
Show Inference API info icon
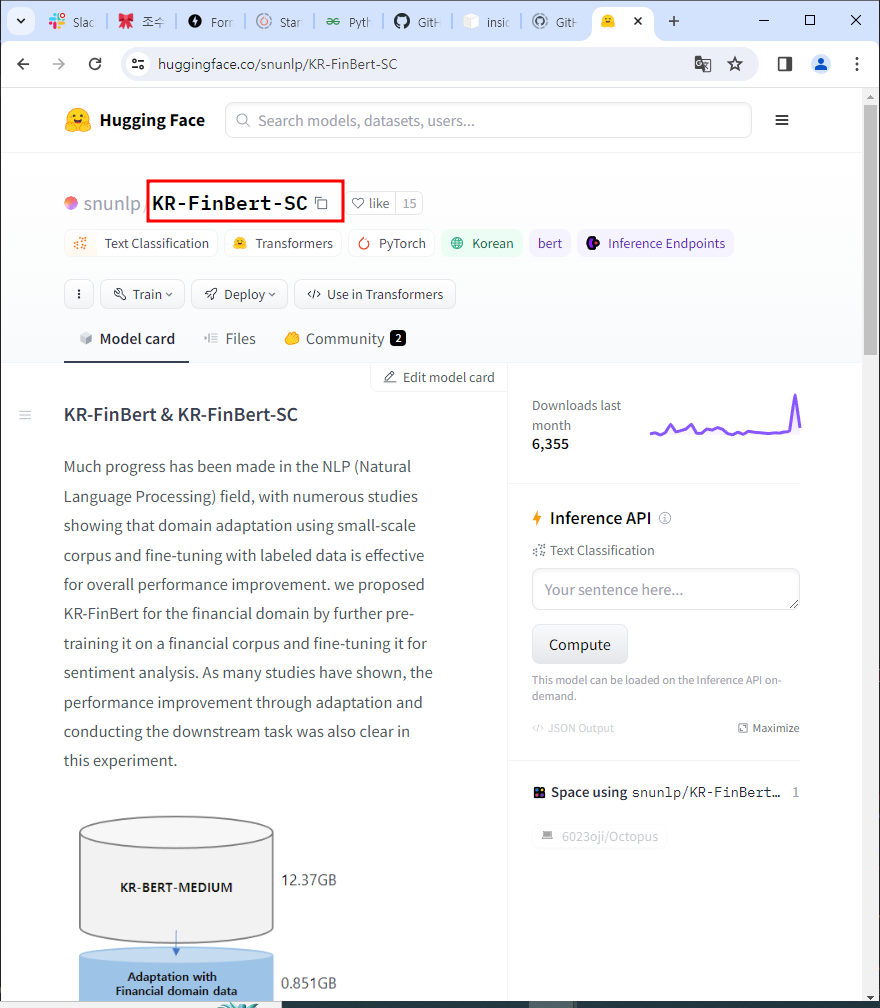click(x=665, y=518)
